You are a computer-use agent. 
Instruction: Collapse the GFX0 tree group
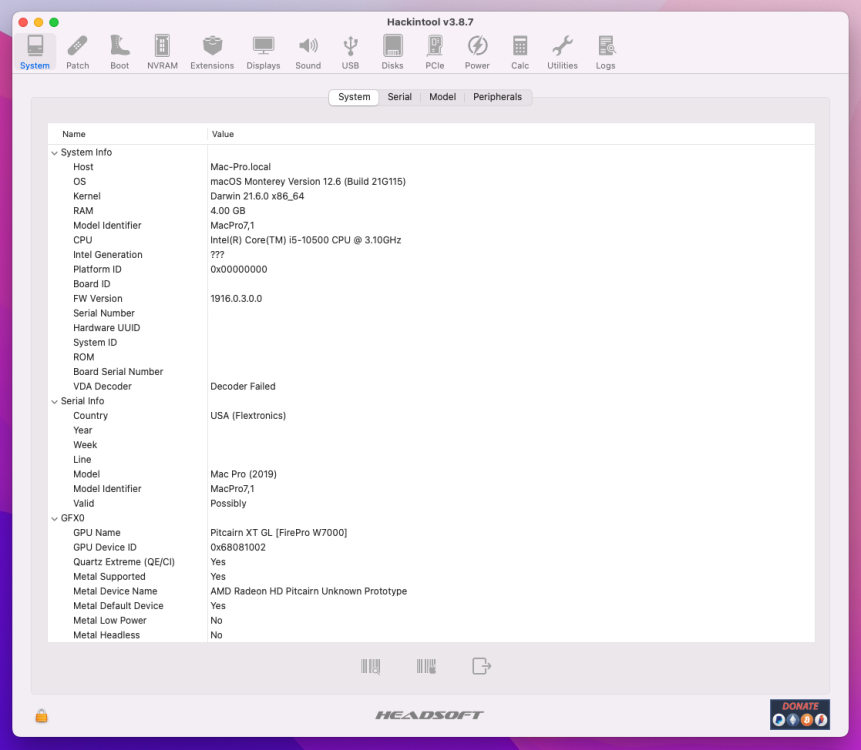(x=54, y=518)
